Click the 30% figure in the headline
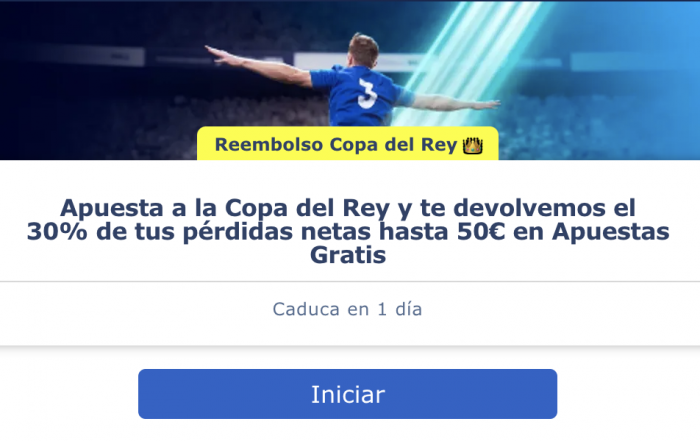 click(57, 231)
